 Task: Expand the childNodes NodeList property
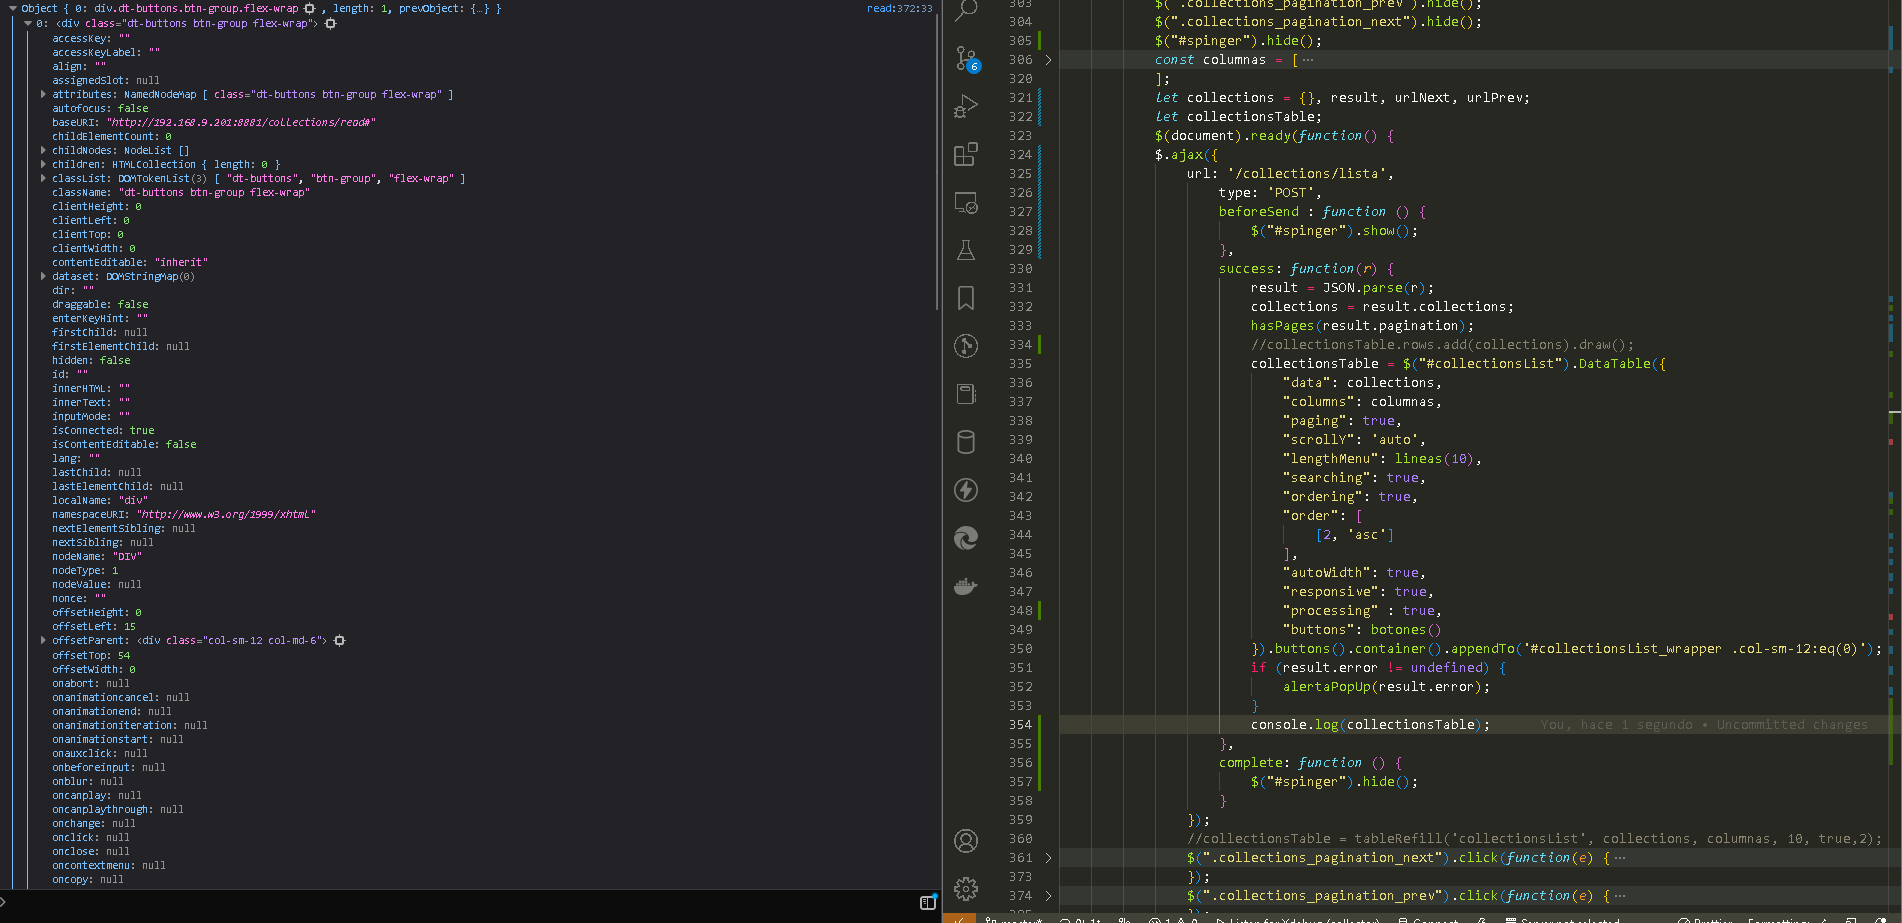(43, 150)
